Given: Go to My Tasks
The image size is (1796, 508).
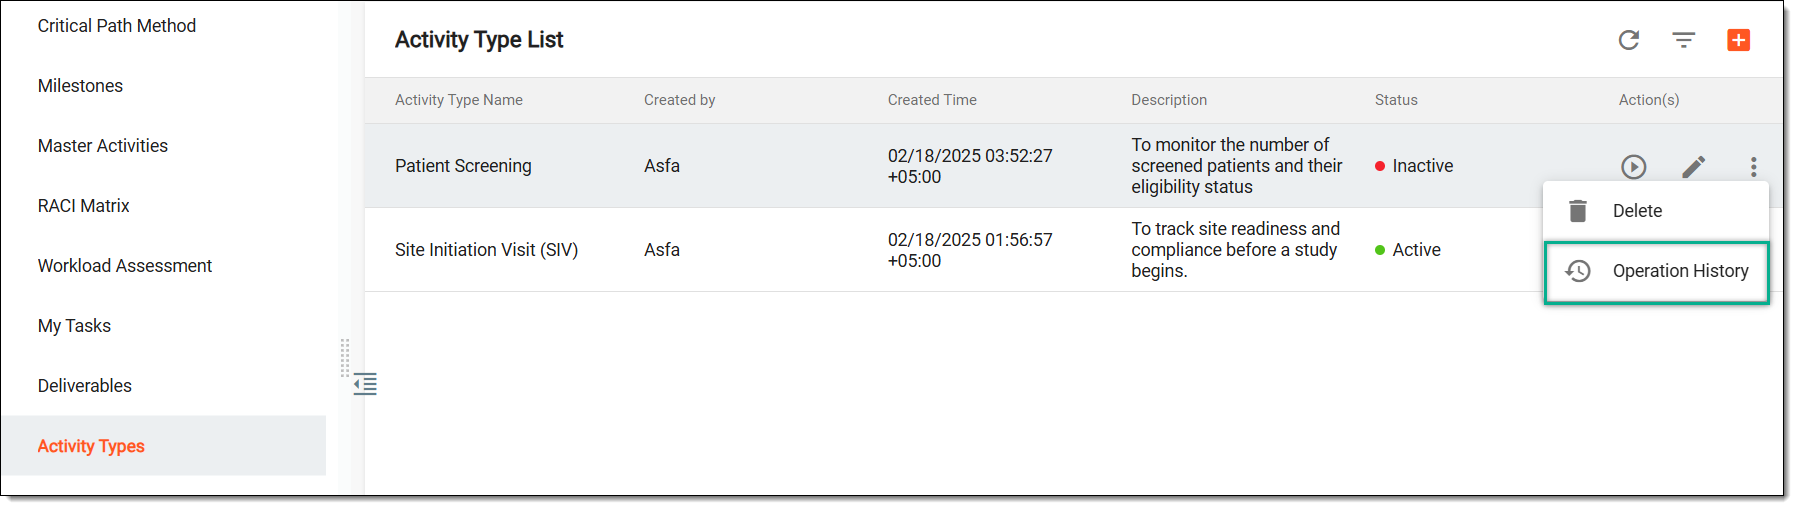Looking at the screenshot, I should click(x=74, y=326).
